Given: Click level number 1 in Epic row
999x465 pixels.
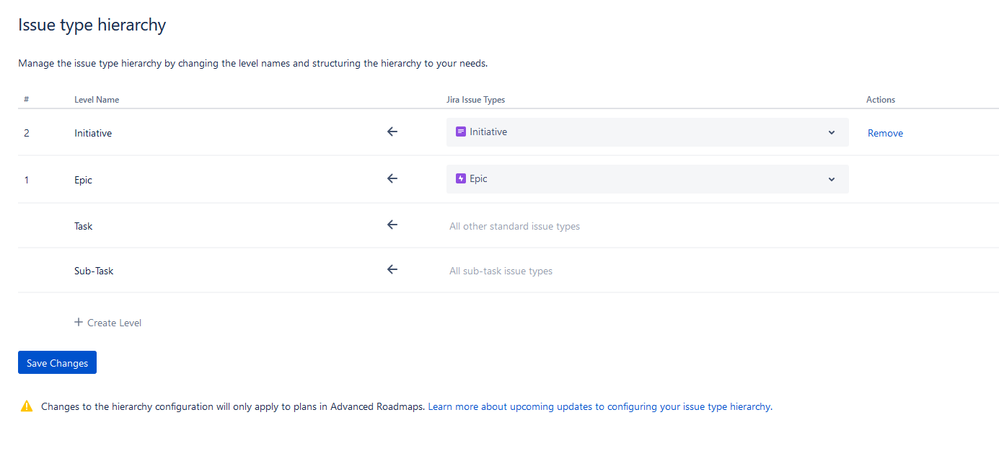Looking at the screenshot, I should 27,180.
